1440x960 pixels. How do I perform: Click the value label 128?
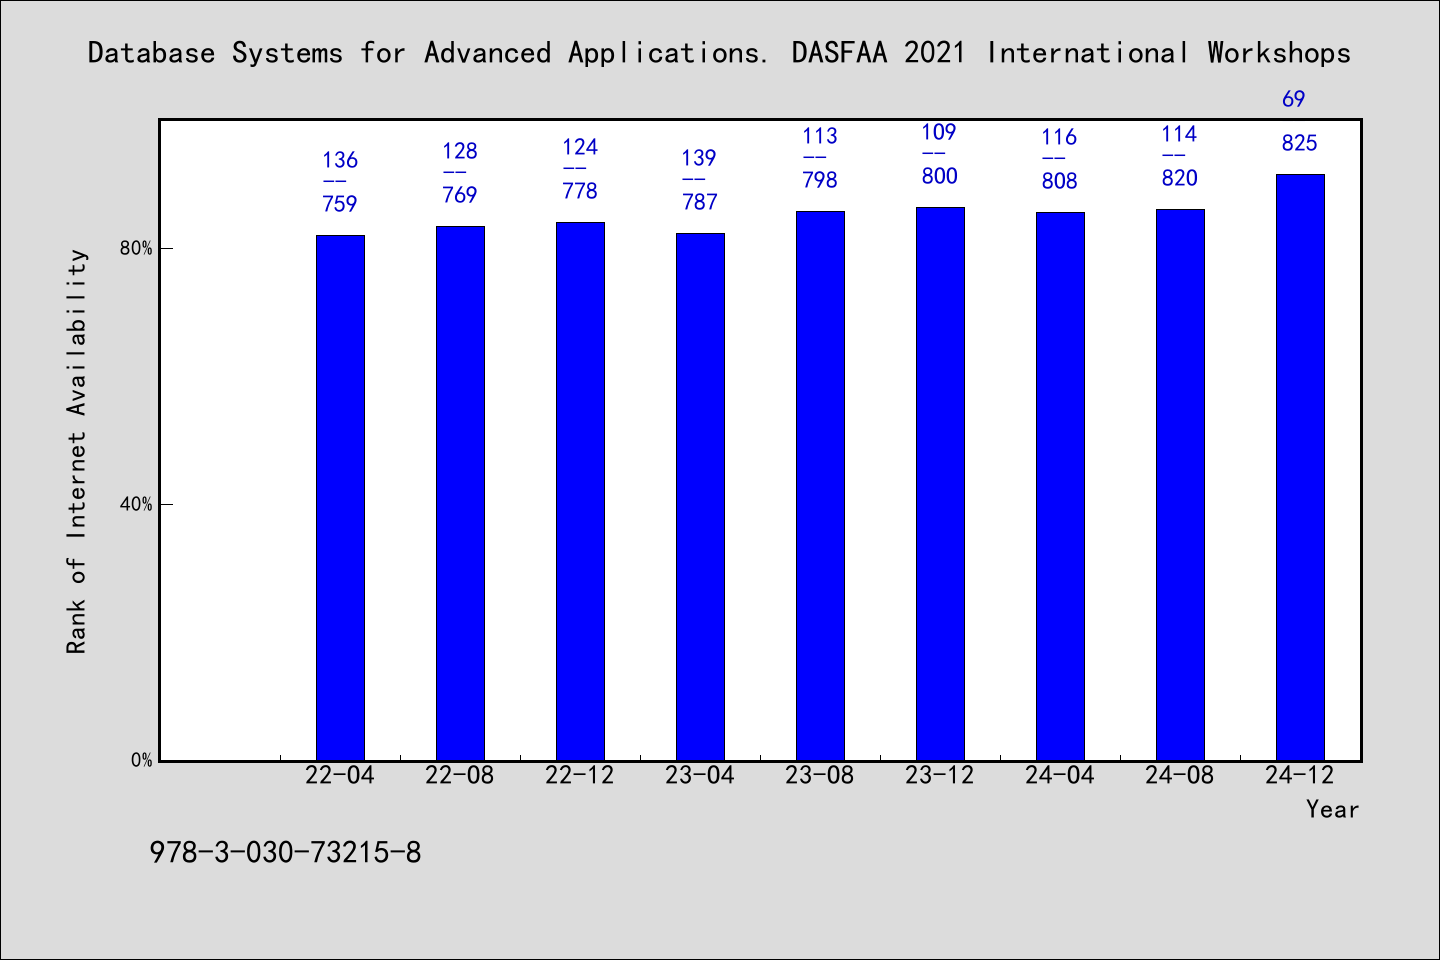click(x=460, y=151)
